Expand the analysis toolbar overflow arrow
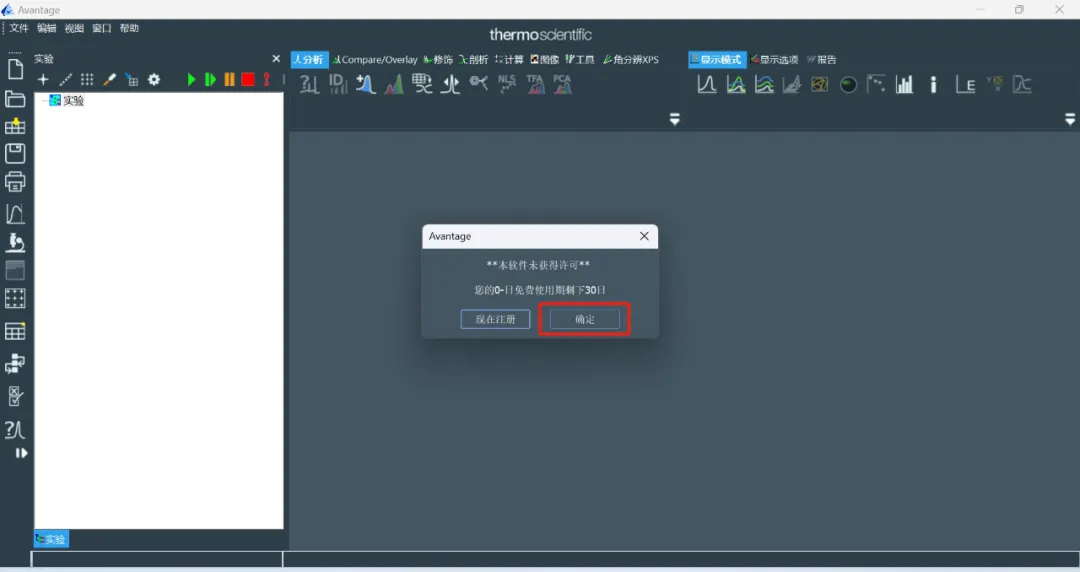This screenshot has width=1080, height=572. pos(675,119)
